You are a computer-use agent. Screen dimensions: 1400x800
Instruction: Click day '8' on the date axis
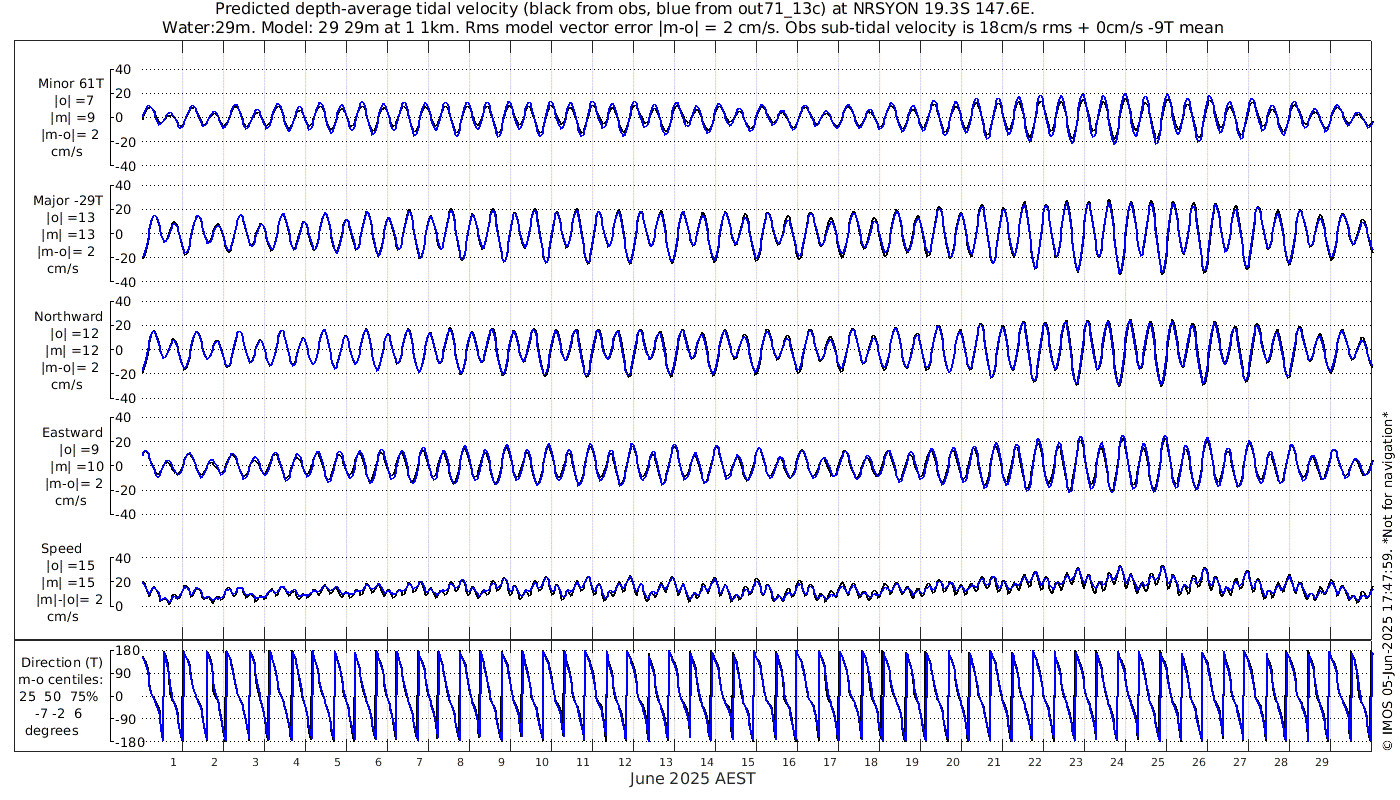(460, 762)
